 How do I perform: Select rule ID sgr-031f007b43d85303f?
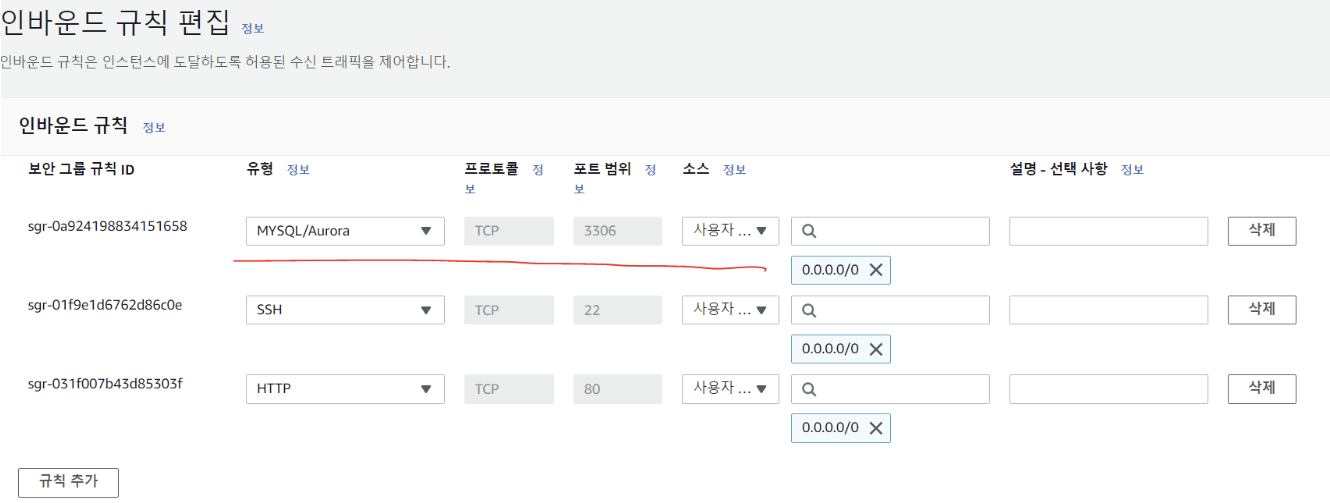click(105, 384)
